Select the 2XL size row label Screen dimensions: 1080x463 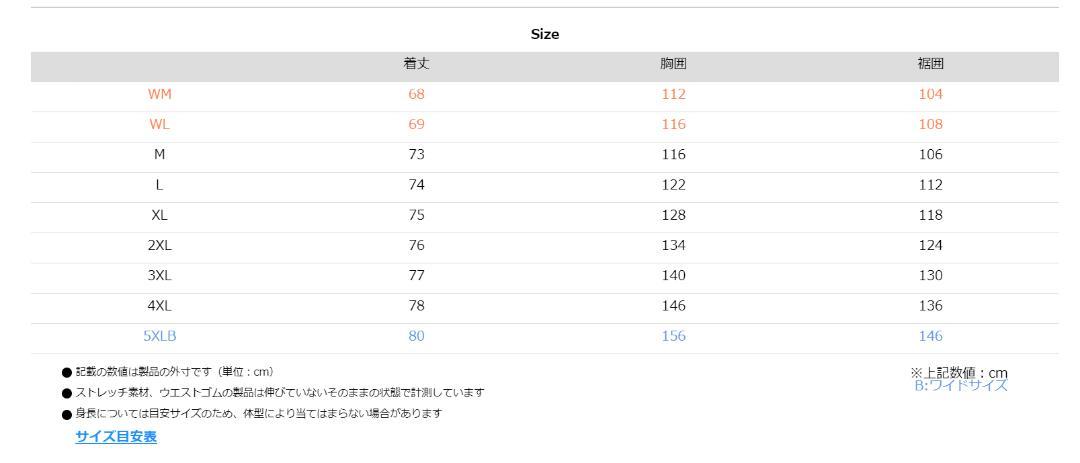[x=160, y=245]
